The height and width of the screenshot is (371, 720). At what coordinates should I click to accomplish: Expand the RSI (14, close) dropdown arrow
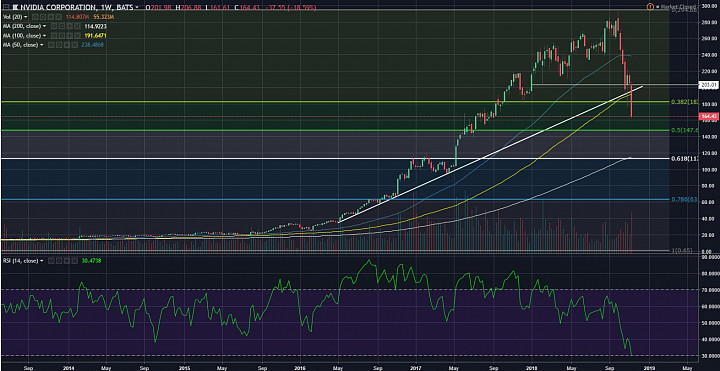pyautogui.click(x=43, y=260)
